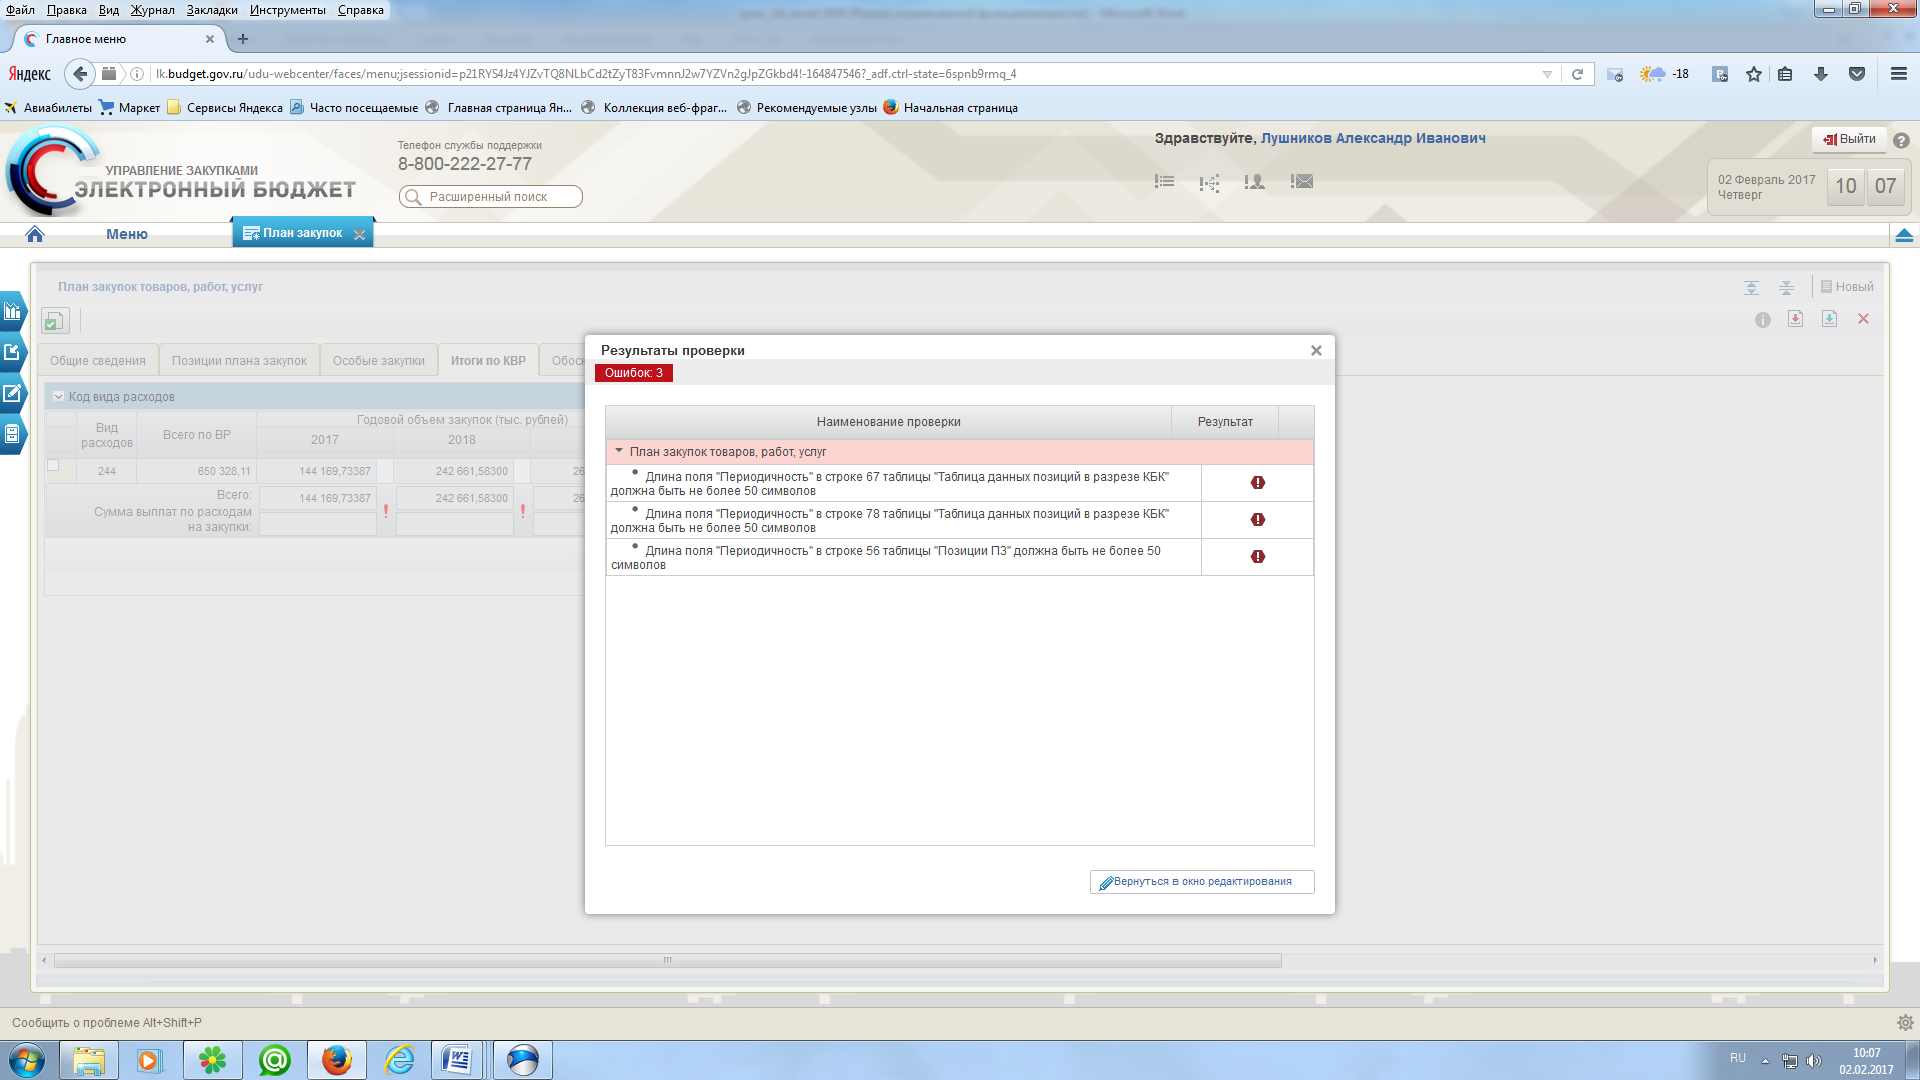Screen dimensions: 1920x1080
Task: Open the 'Журнал' browser menu
Action: point(152,10)
